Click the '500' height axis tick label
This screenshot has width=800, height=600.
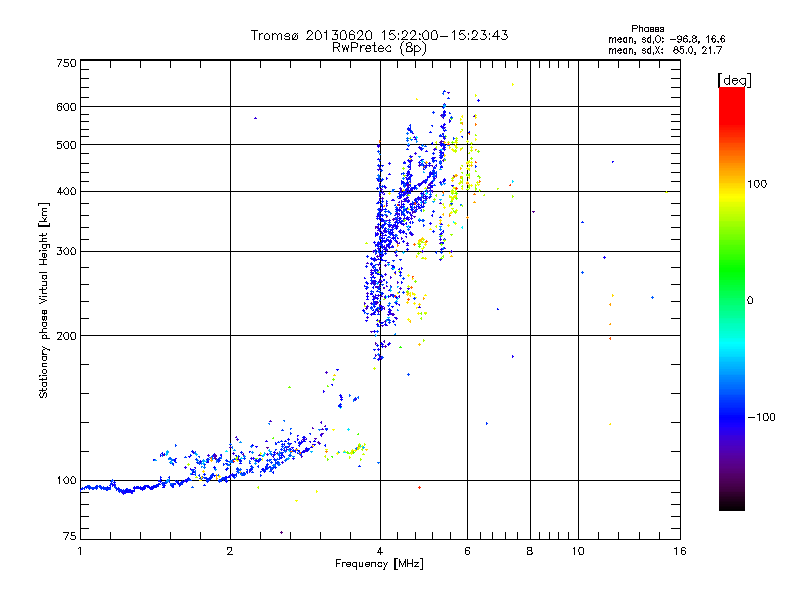pyautogui.click(x=66, y=145)
